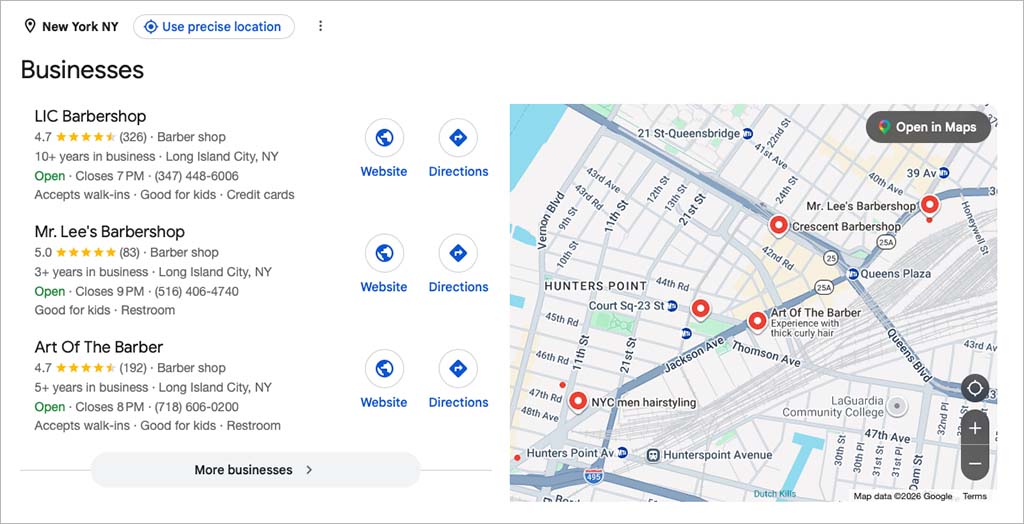Click Mr. Lee's Barbershop 5.0 star rating

[x=86, y=252]
